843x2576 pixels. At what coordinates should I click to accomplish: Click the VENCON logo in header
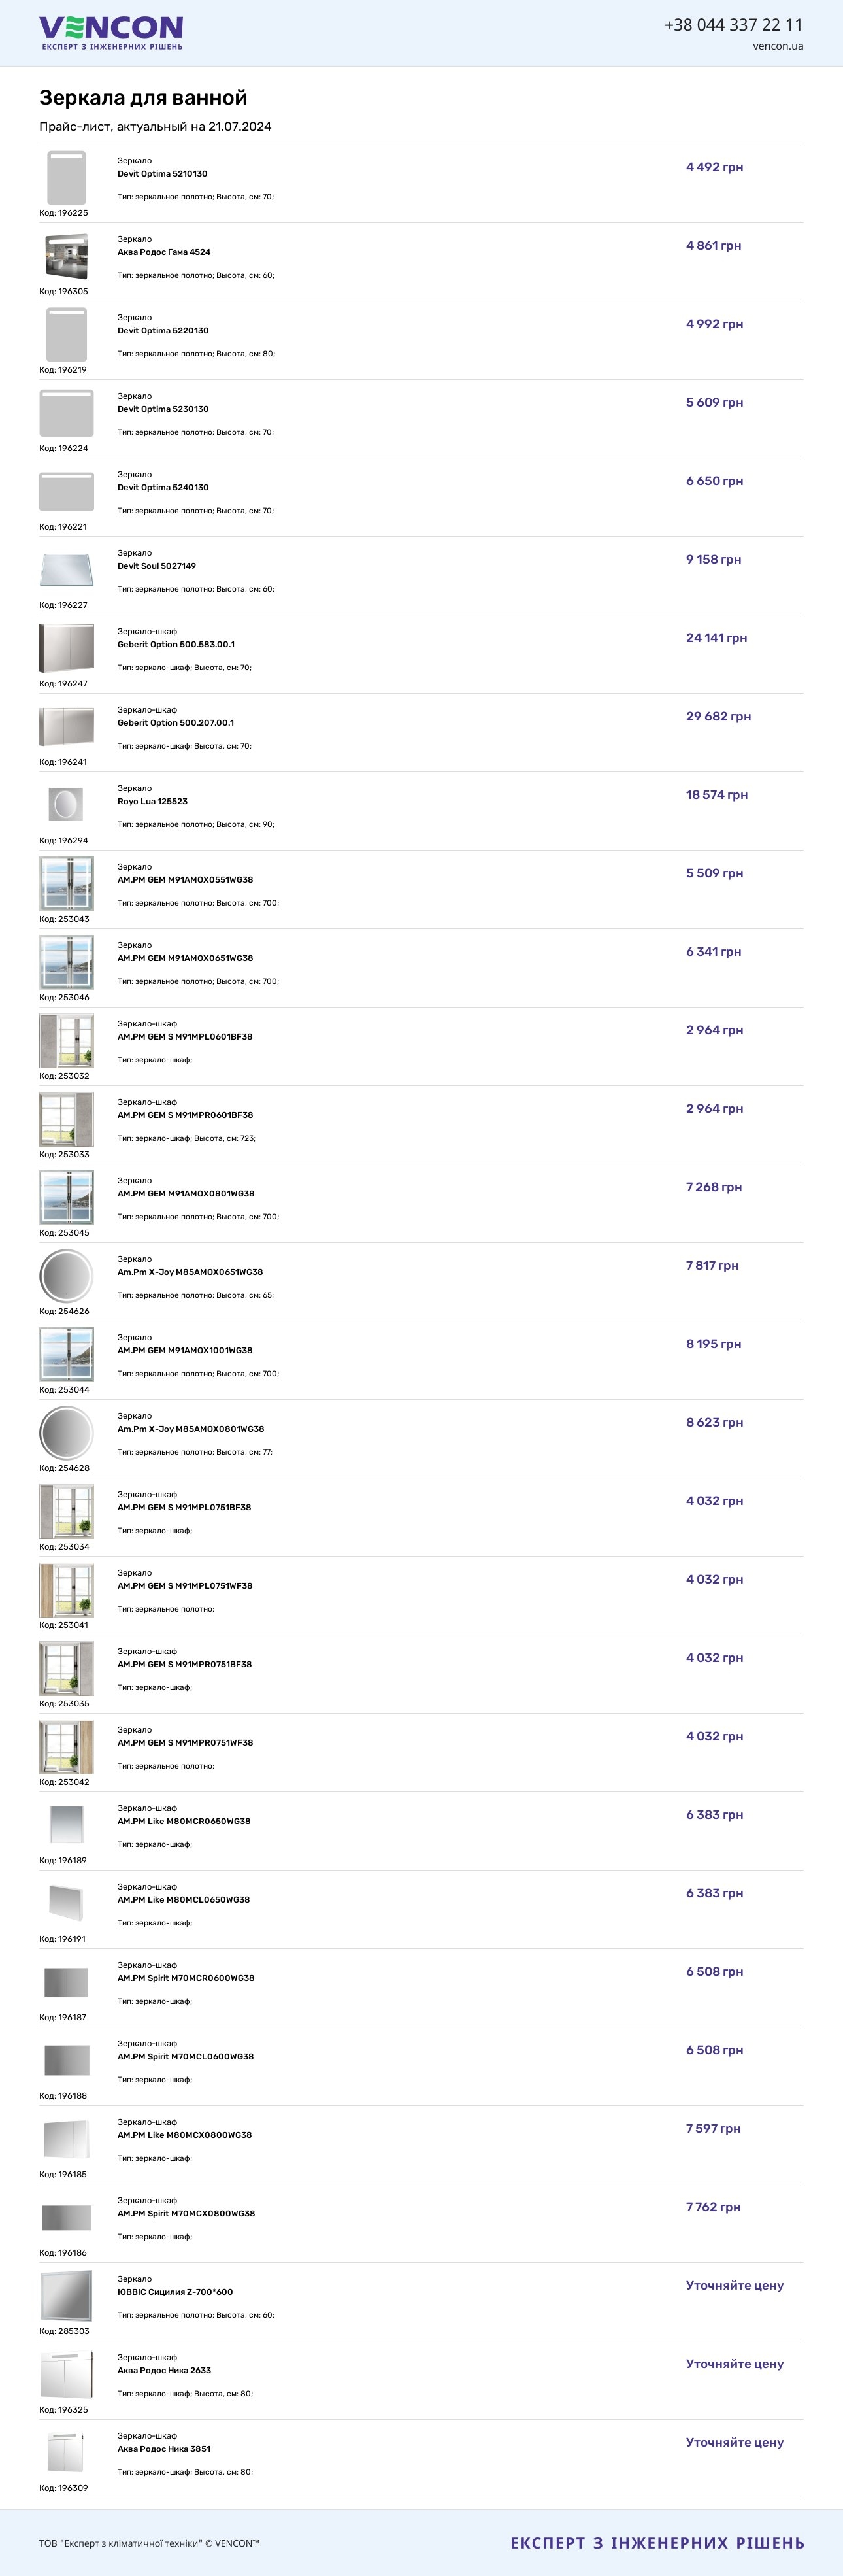pos(111,32)
